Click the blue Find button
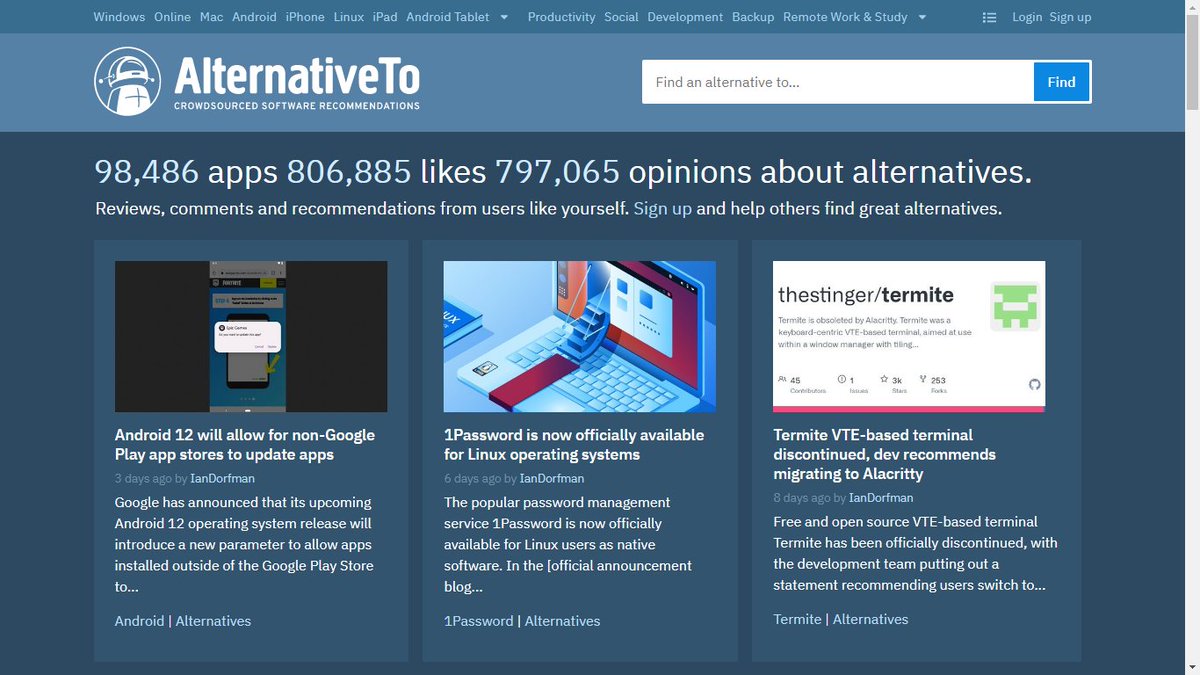The height and width of the screenshot is (675, 1200). (x=1062, y=82)
